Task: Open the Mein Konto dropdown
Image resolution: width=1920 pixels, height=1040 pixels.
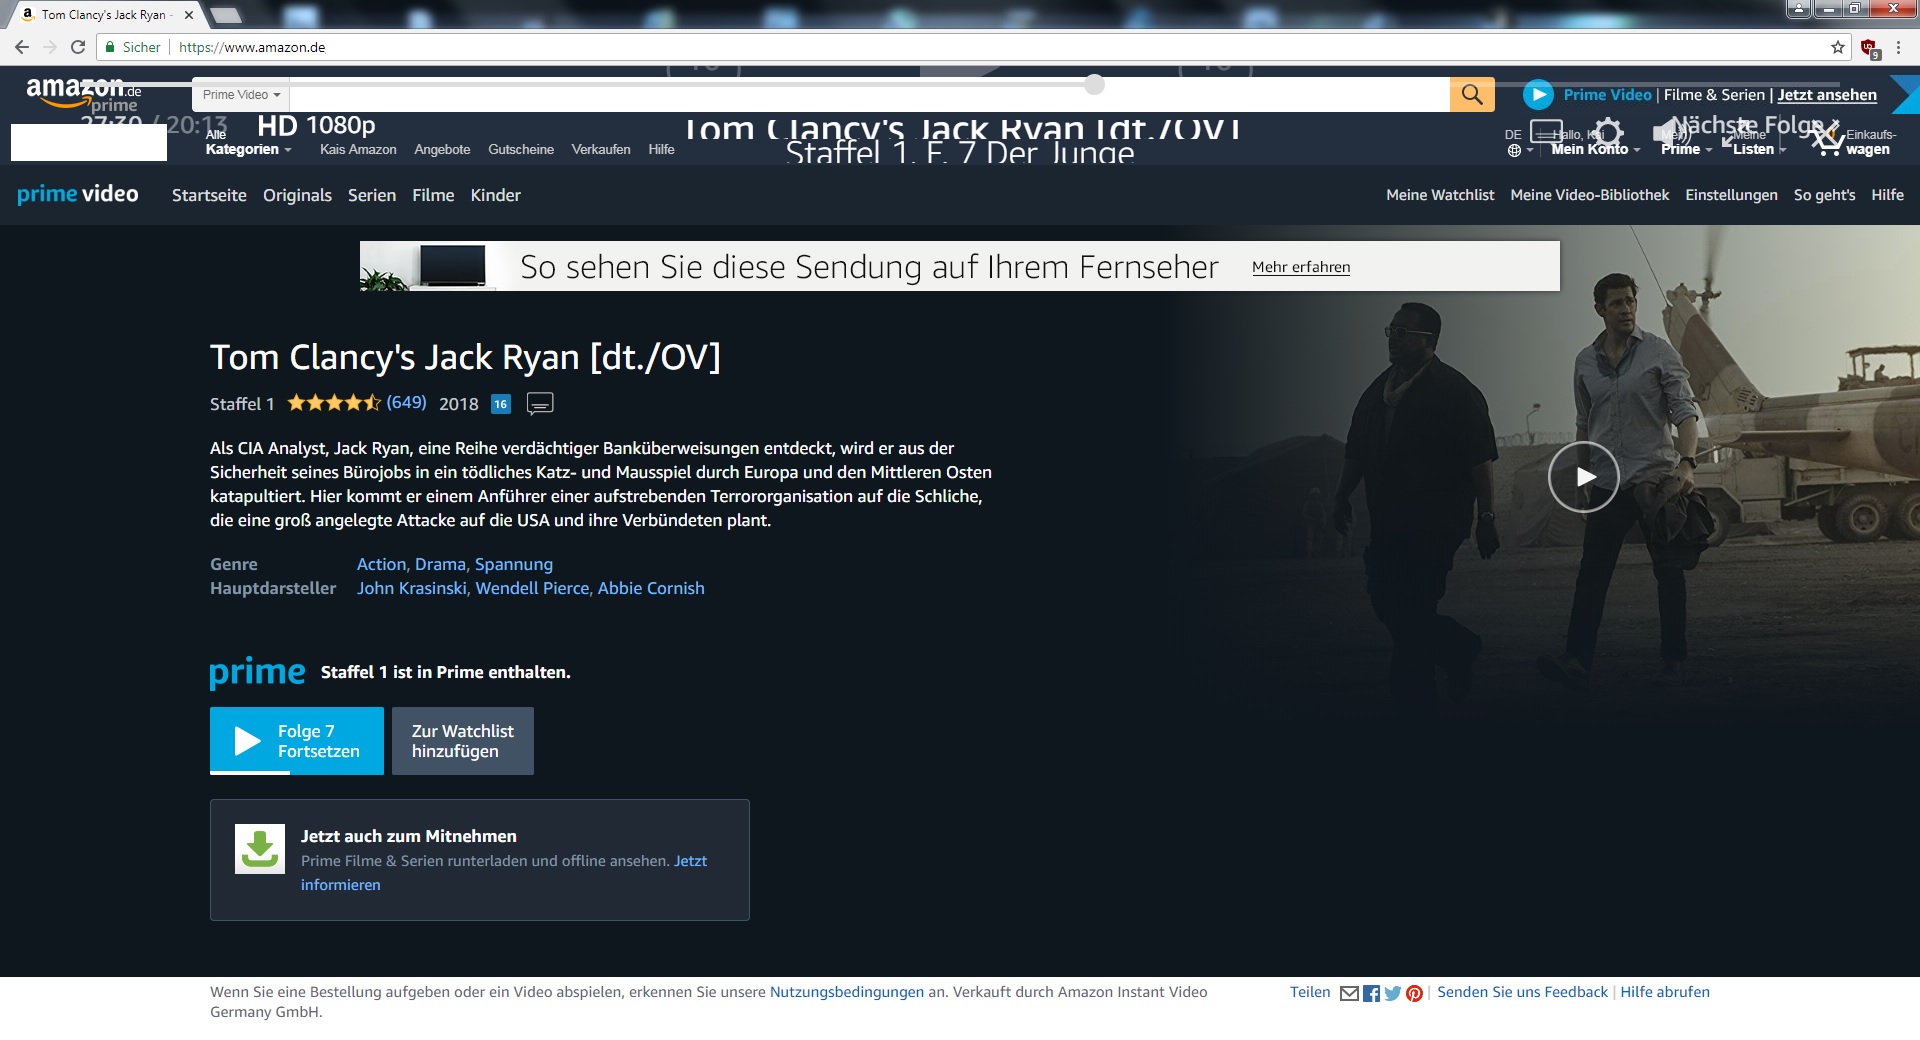Action: [1595, 142]
